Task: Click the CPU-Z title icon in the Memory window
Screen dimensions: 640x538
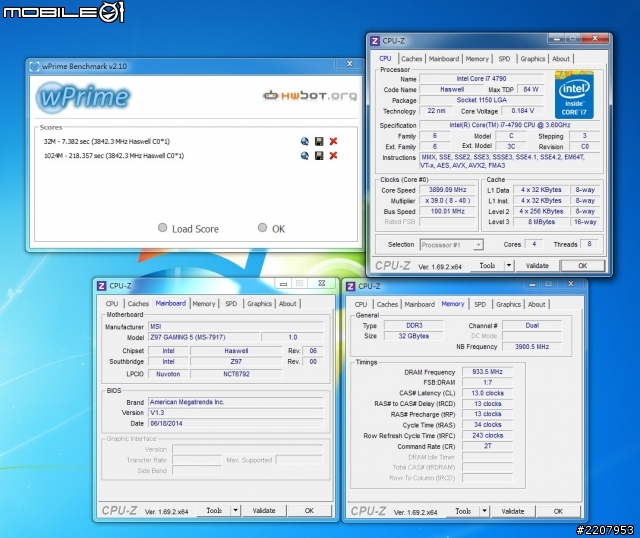Action: 350,286
